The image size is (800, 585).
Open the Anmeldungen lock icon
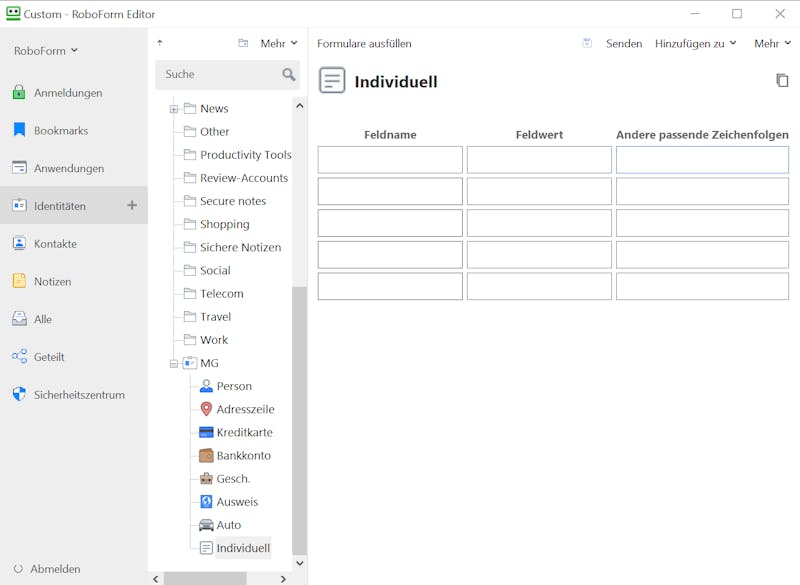[19, 92]
